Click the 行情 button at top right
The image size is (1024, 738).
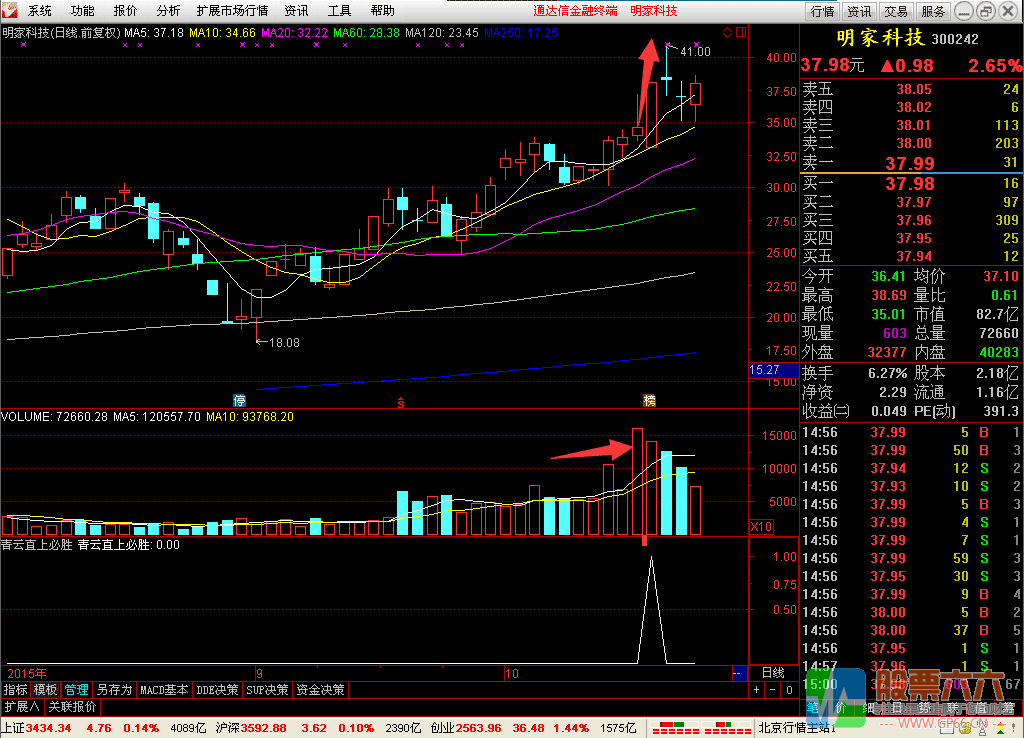tap(822, 11)
